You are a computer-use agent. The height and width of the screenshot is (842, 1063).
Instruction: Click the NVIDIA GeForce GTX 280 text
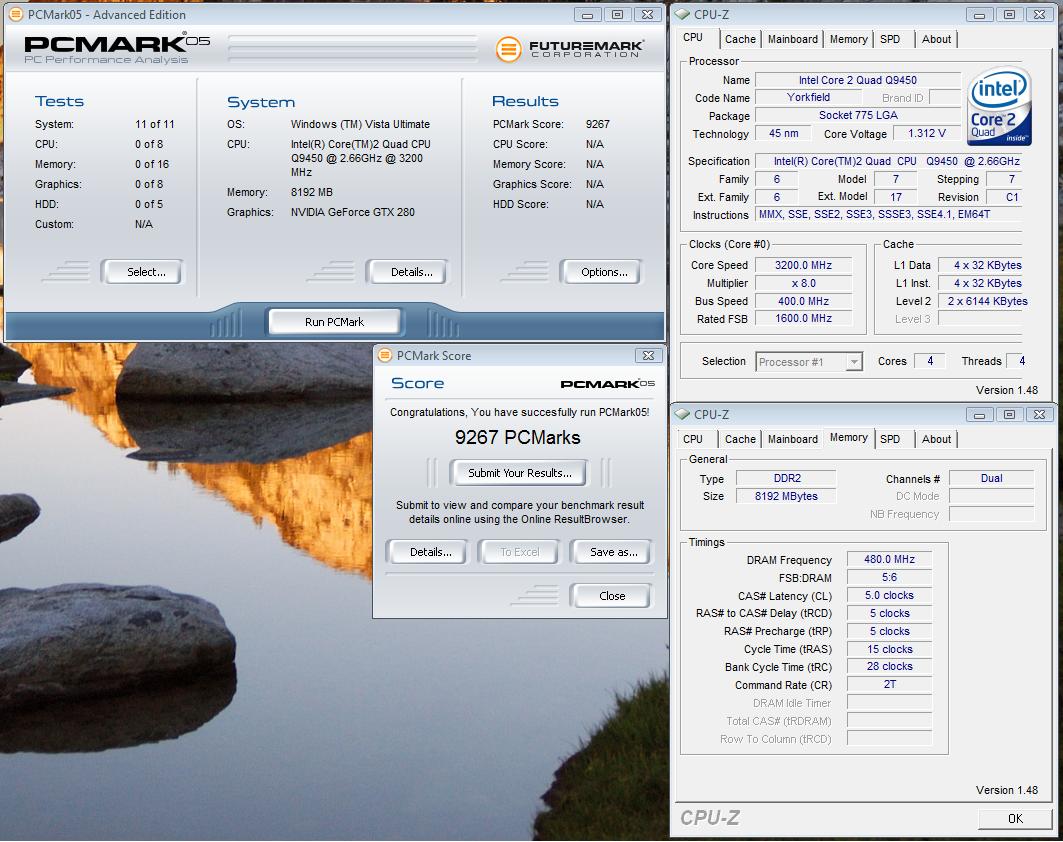(x=353, y=212)
